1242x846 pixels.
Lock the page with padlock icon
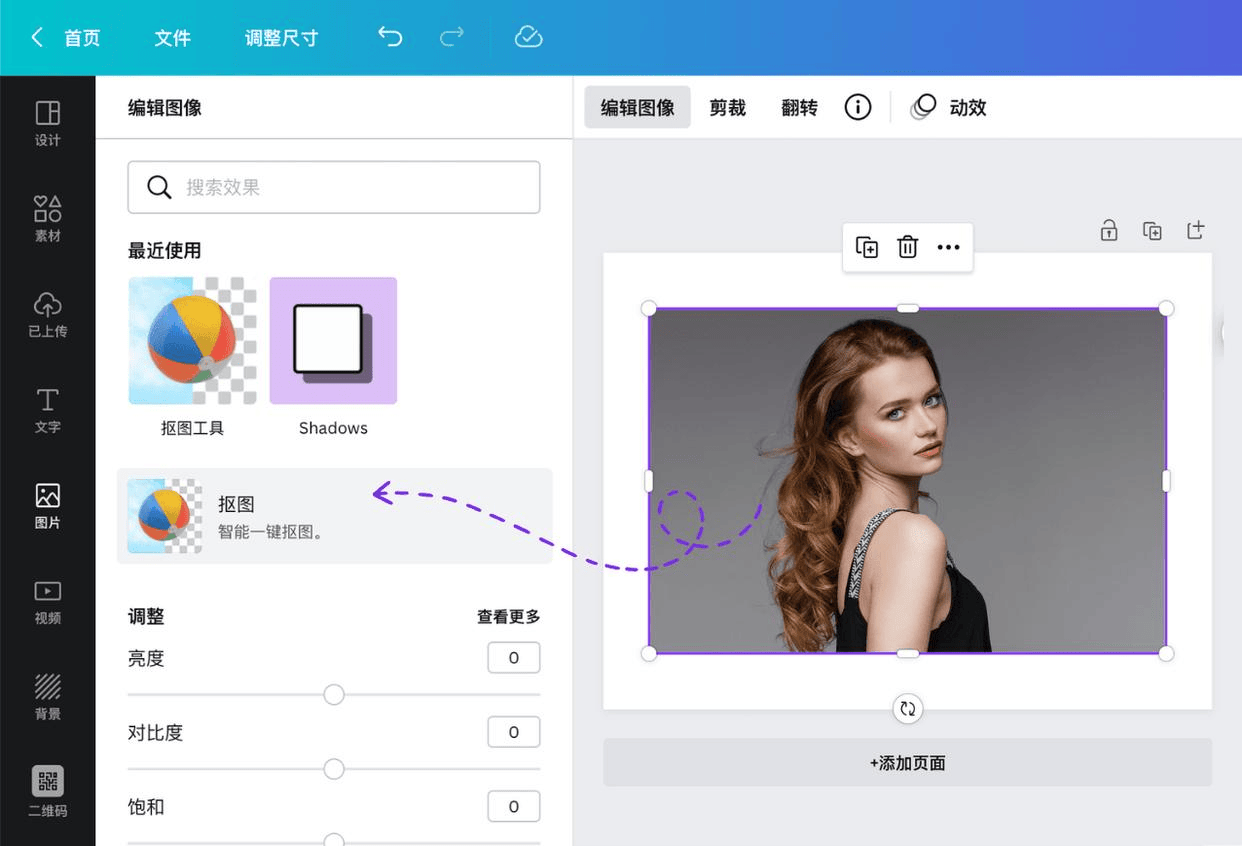[1109, 230]
